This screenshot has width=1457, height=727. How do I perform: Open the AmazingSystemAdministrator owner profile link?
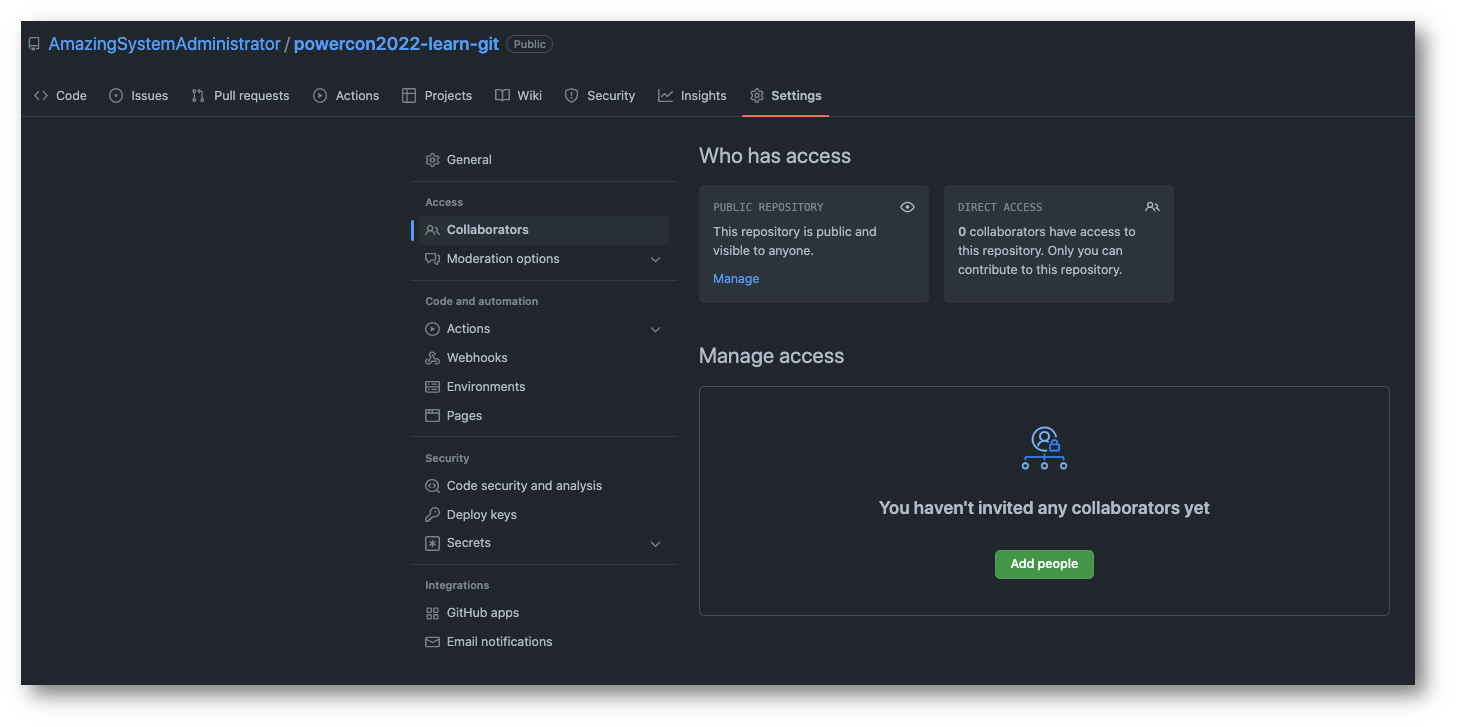[x=164, y=44]
